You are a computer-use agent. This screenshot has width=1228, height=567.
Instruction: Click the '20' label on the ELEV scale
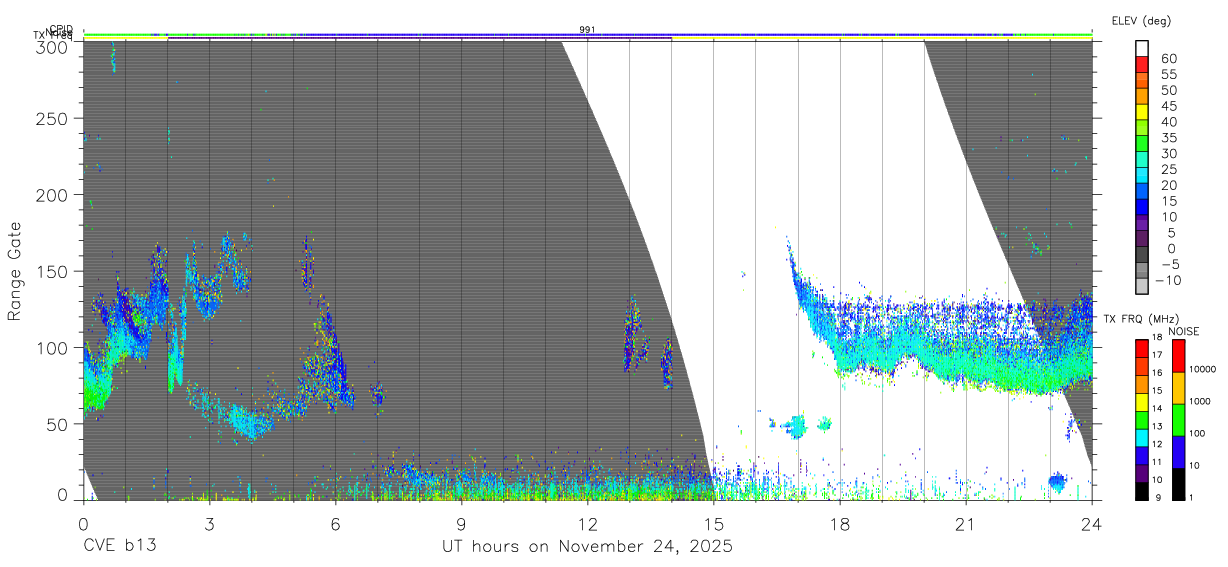(1170, 185)
